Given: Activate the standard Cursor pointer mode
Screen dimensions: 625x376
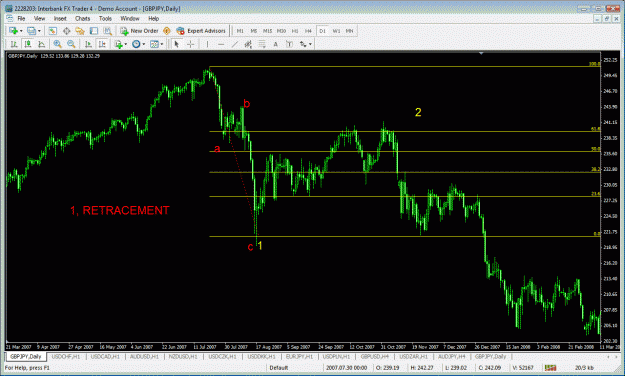Looking at the screenshot, I should (177, 44).
